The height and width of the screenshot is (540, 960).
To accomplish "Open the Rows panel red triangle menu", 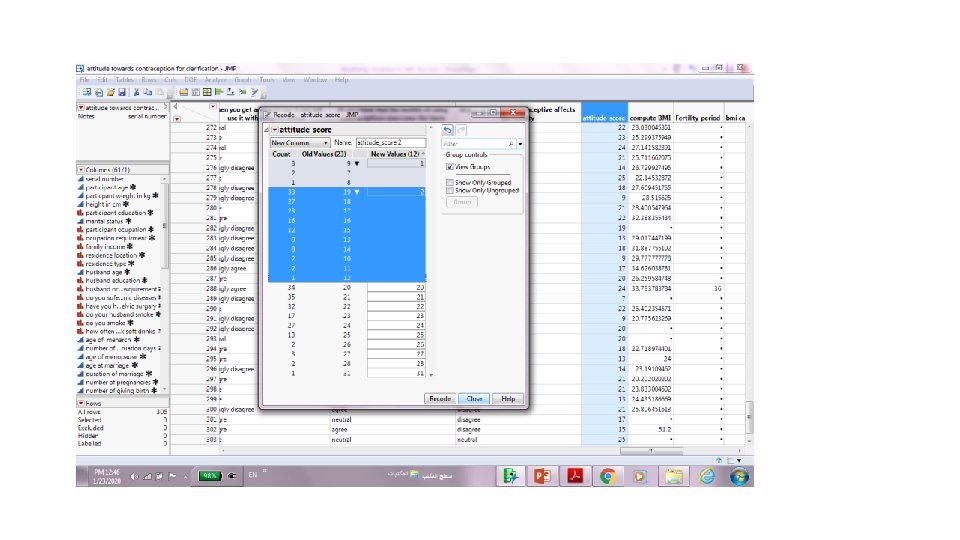I will coord(81,403).
